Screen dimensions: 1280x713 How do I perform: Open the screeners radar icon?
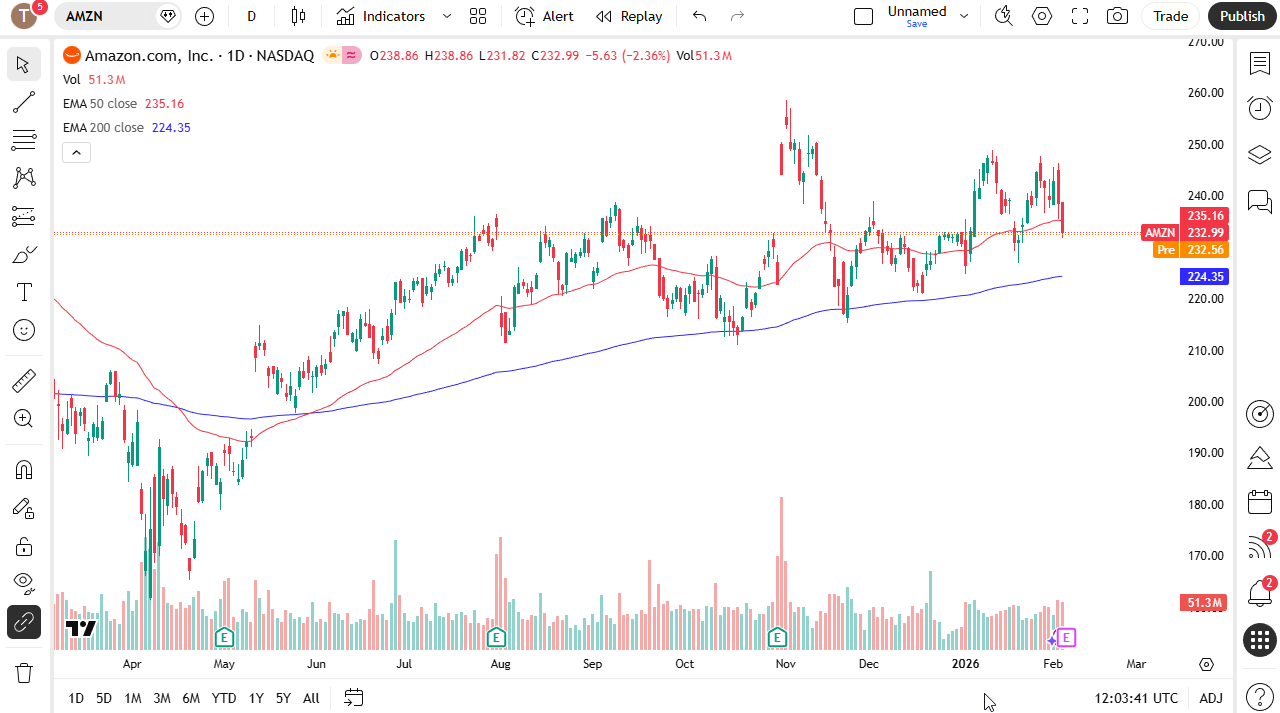pyautogui.click(x=1259, y=413)
